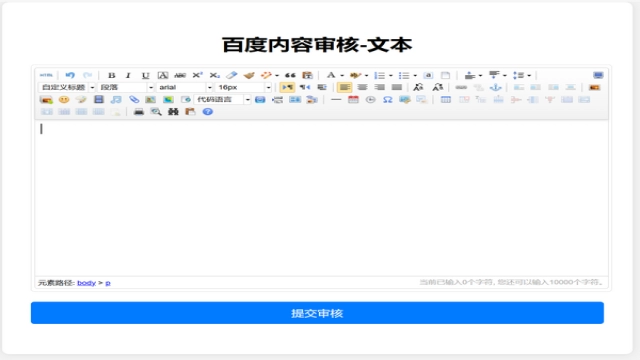Open the 自定义标题 dropdown
This screenshot has width=640, height=360.
[67, 87]
